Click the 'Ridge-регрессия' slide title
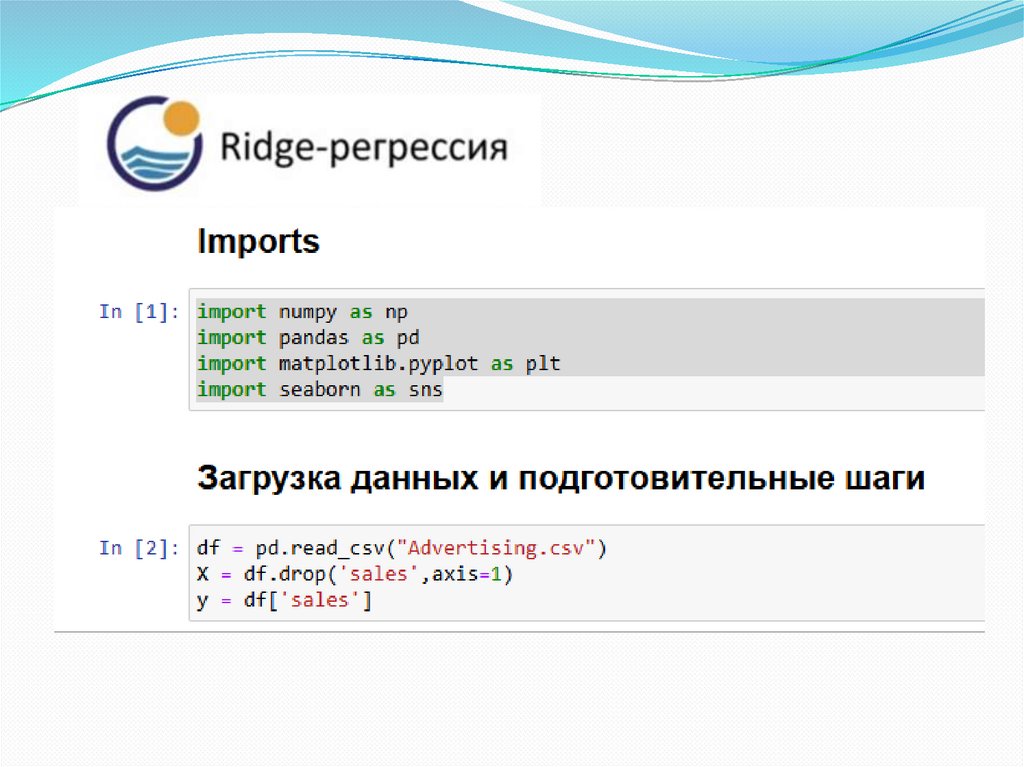Screen dimensions: 1024x767 364,147
